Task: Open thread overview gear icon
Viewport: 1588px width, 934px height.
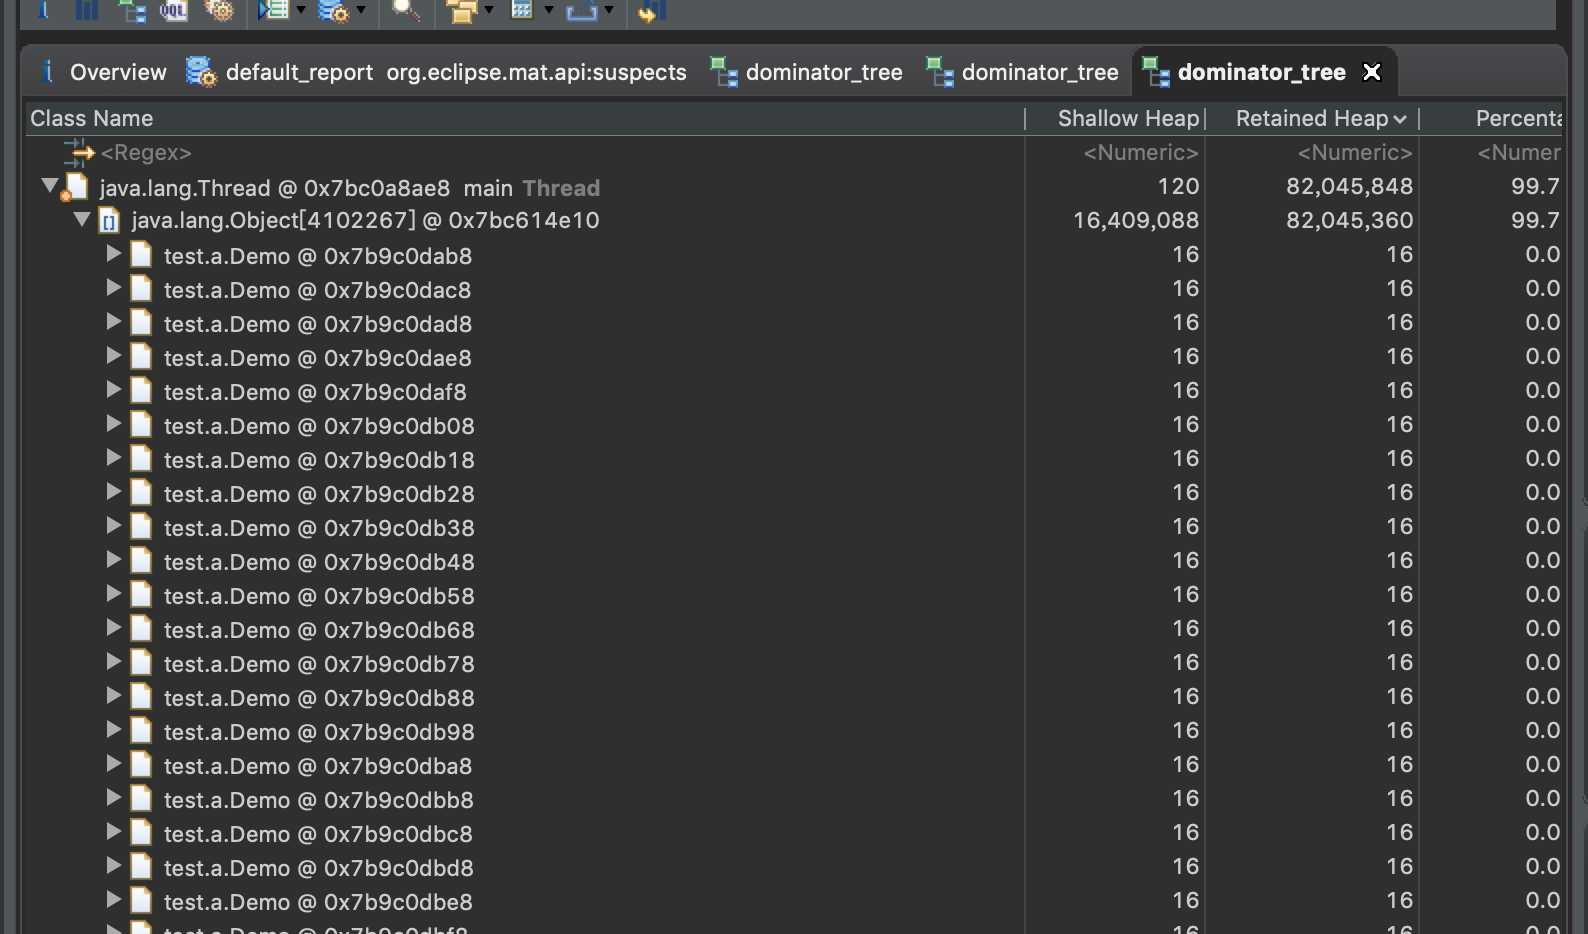Action: tap(219, 10)
